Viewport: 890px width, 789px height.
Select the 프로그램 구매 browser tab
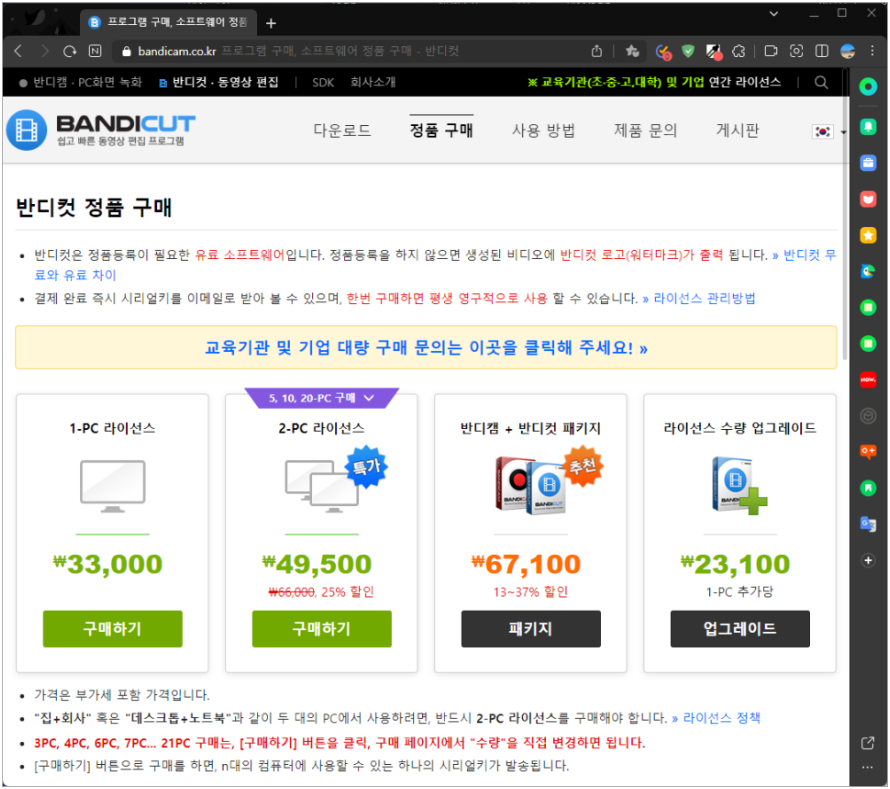pyautogui.click(x=169, y=22)
